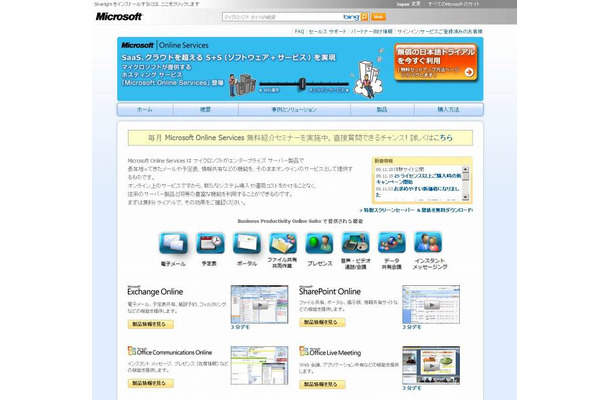Click the Microsoft logo in the header
The height and width of the screenshot is (400, 610).
tap(119, 17)
